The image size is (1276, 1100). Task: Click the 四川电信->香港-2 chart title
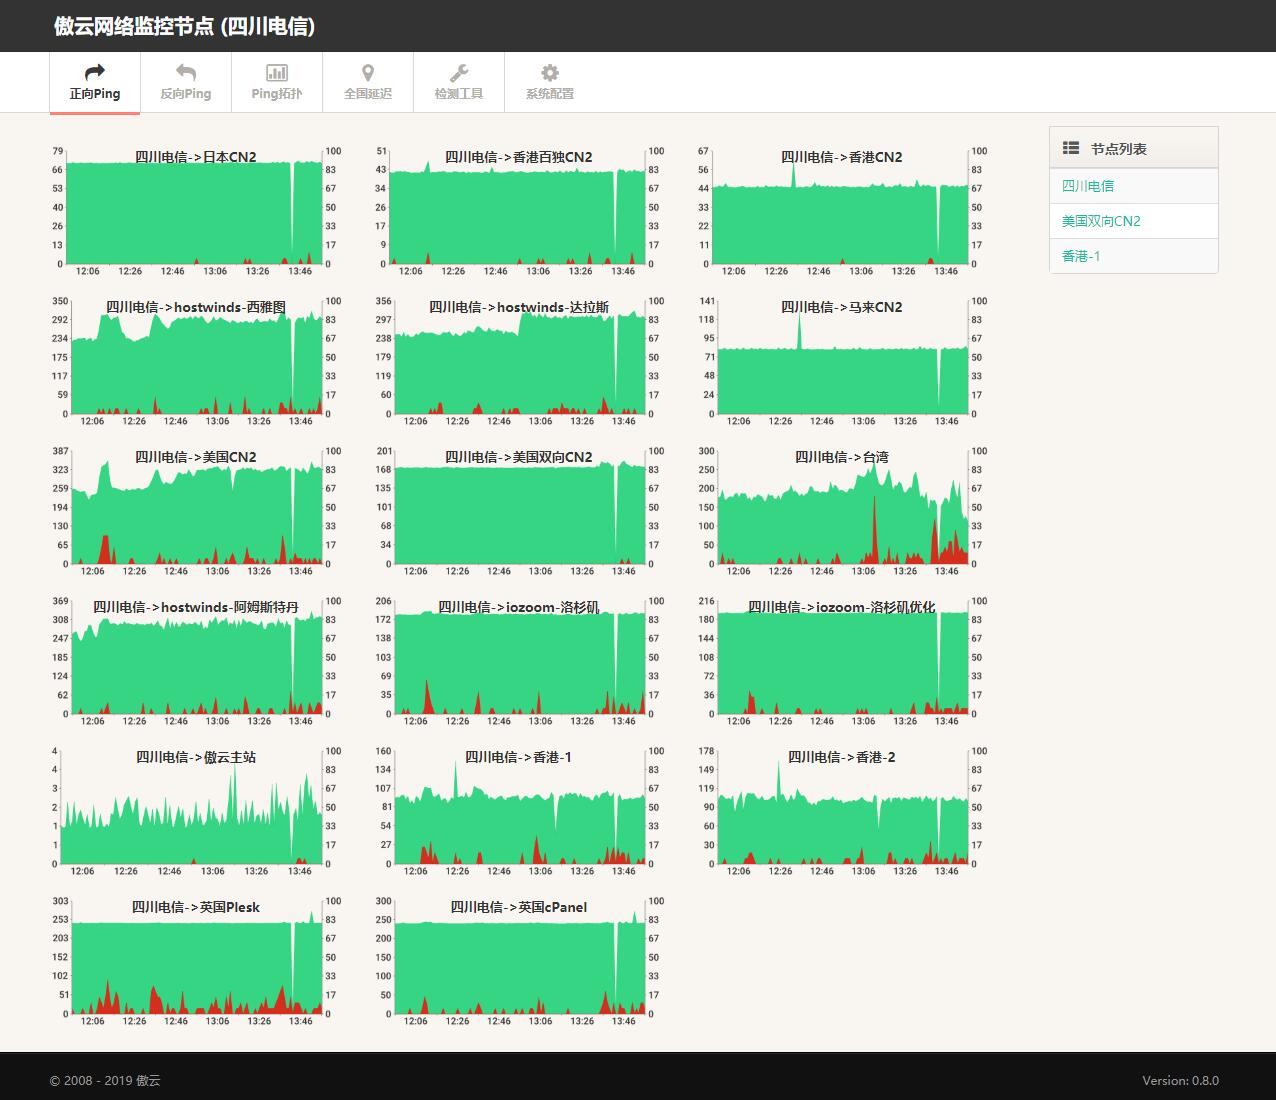[x=842, y=757]
